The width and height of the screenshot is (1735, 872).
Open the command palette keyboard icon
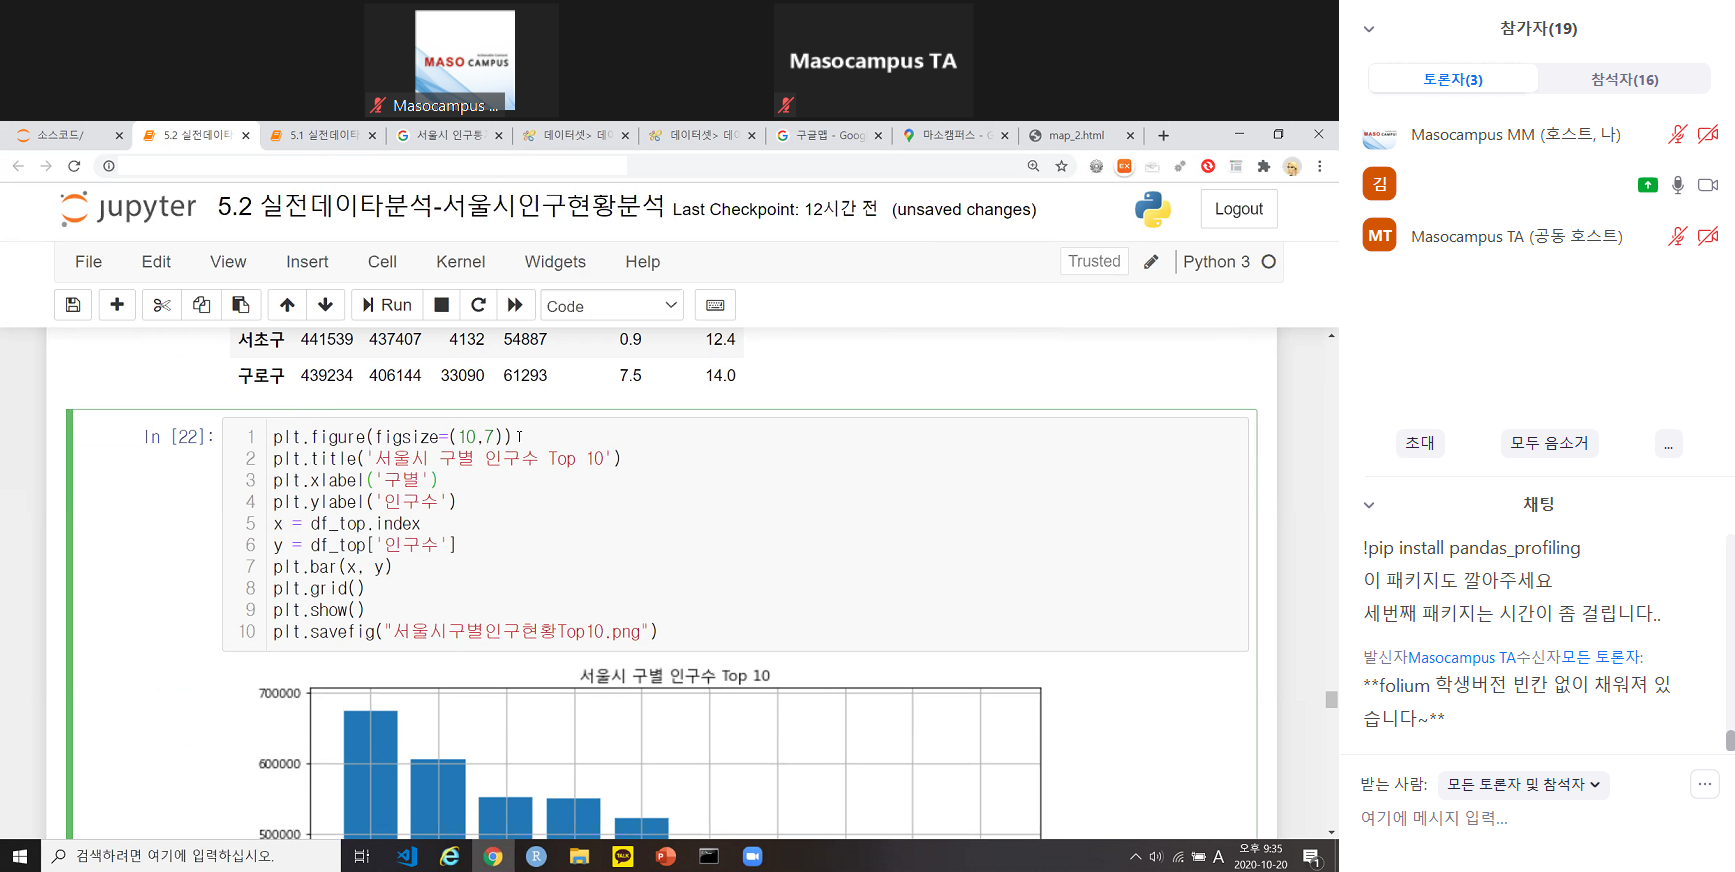715,305
